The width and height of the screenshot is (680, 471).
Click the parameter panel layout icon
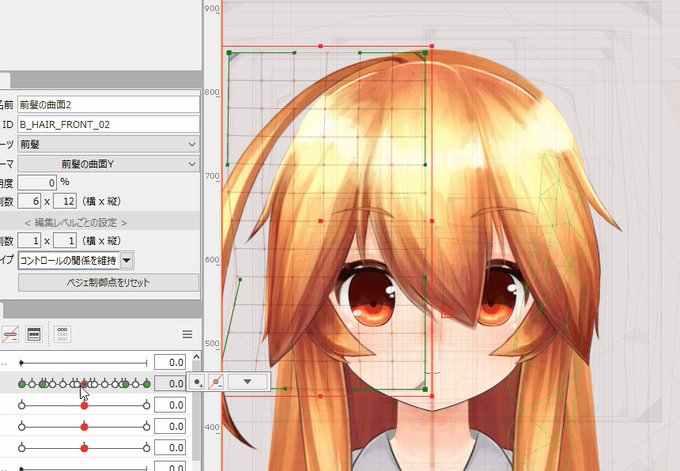click(x=34, y=334)
